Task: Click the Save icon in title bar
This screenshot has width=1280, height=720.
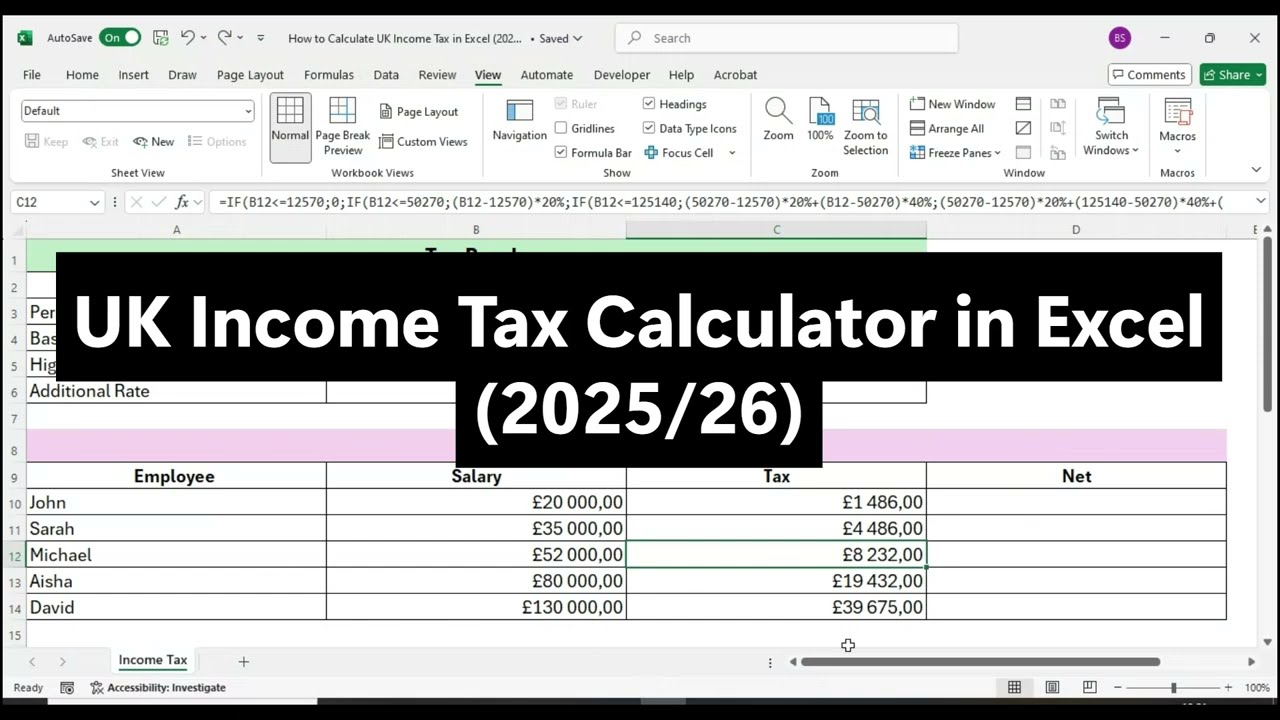Action: click(160, 38)
